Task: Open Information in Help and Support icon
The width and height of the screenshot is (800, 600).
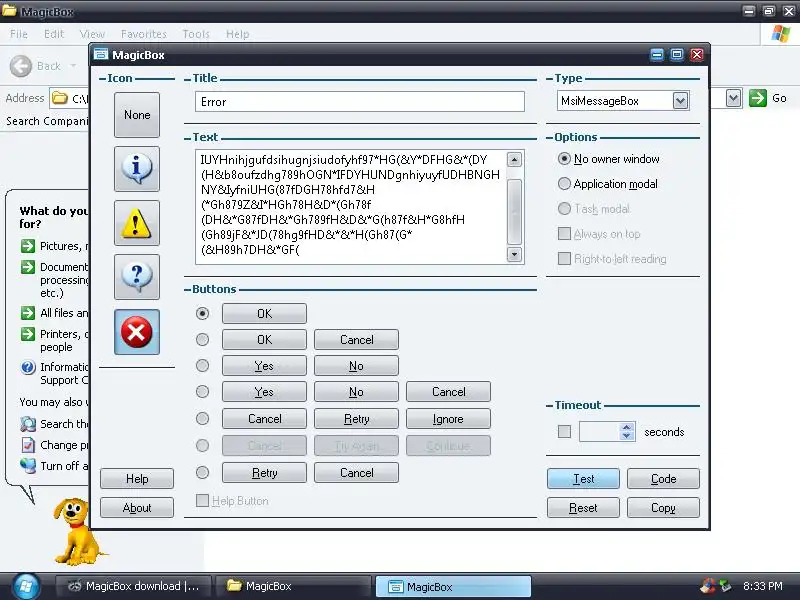Action: [x=28, y=367]
